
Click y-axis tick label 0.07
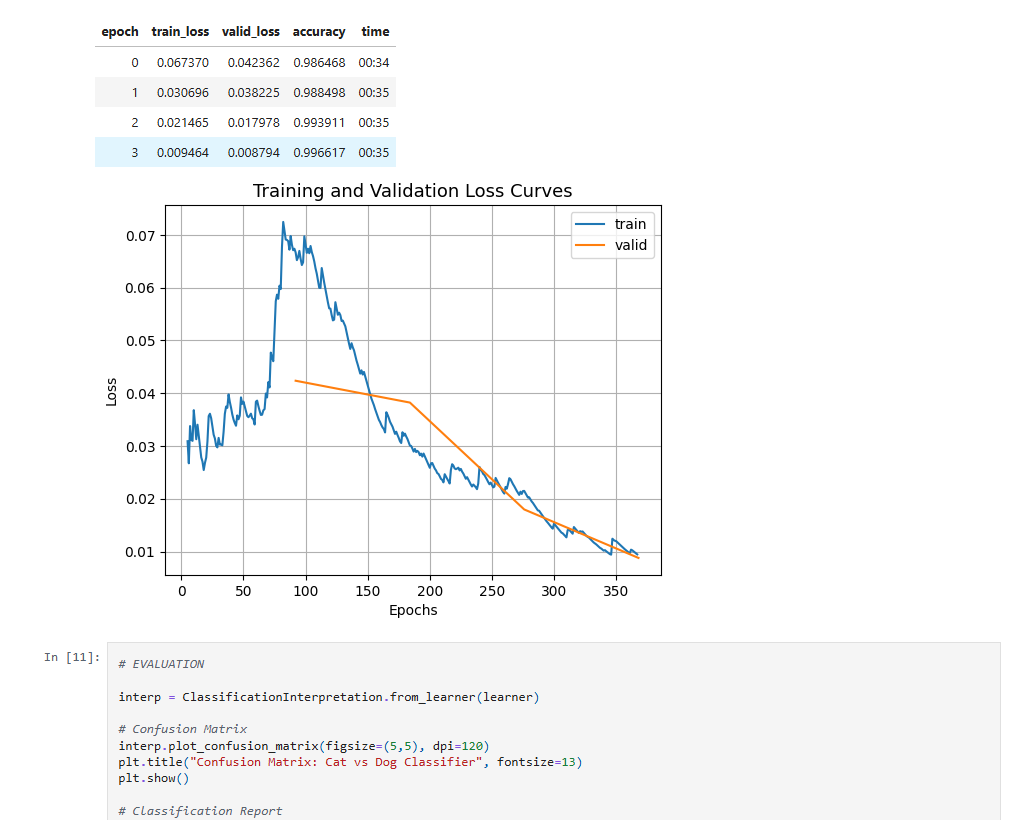click(x=140, y=236)
